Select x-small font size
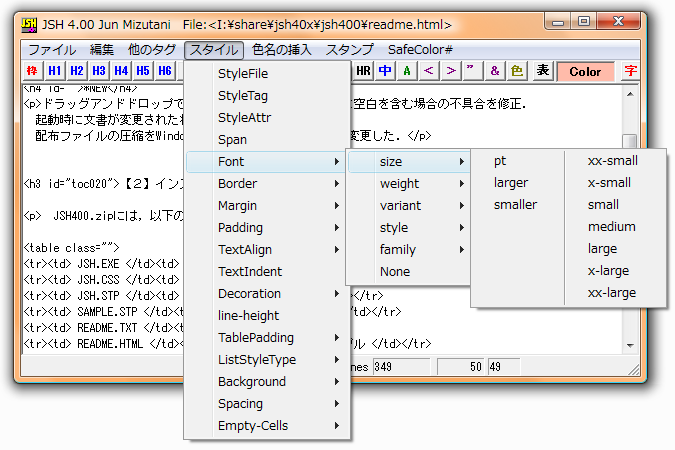The width and height of the screenshot is (675, 450). point(615,183)
